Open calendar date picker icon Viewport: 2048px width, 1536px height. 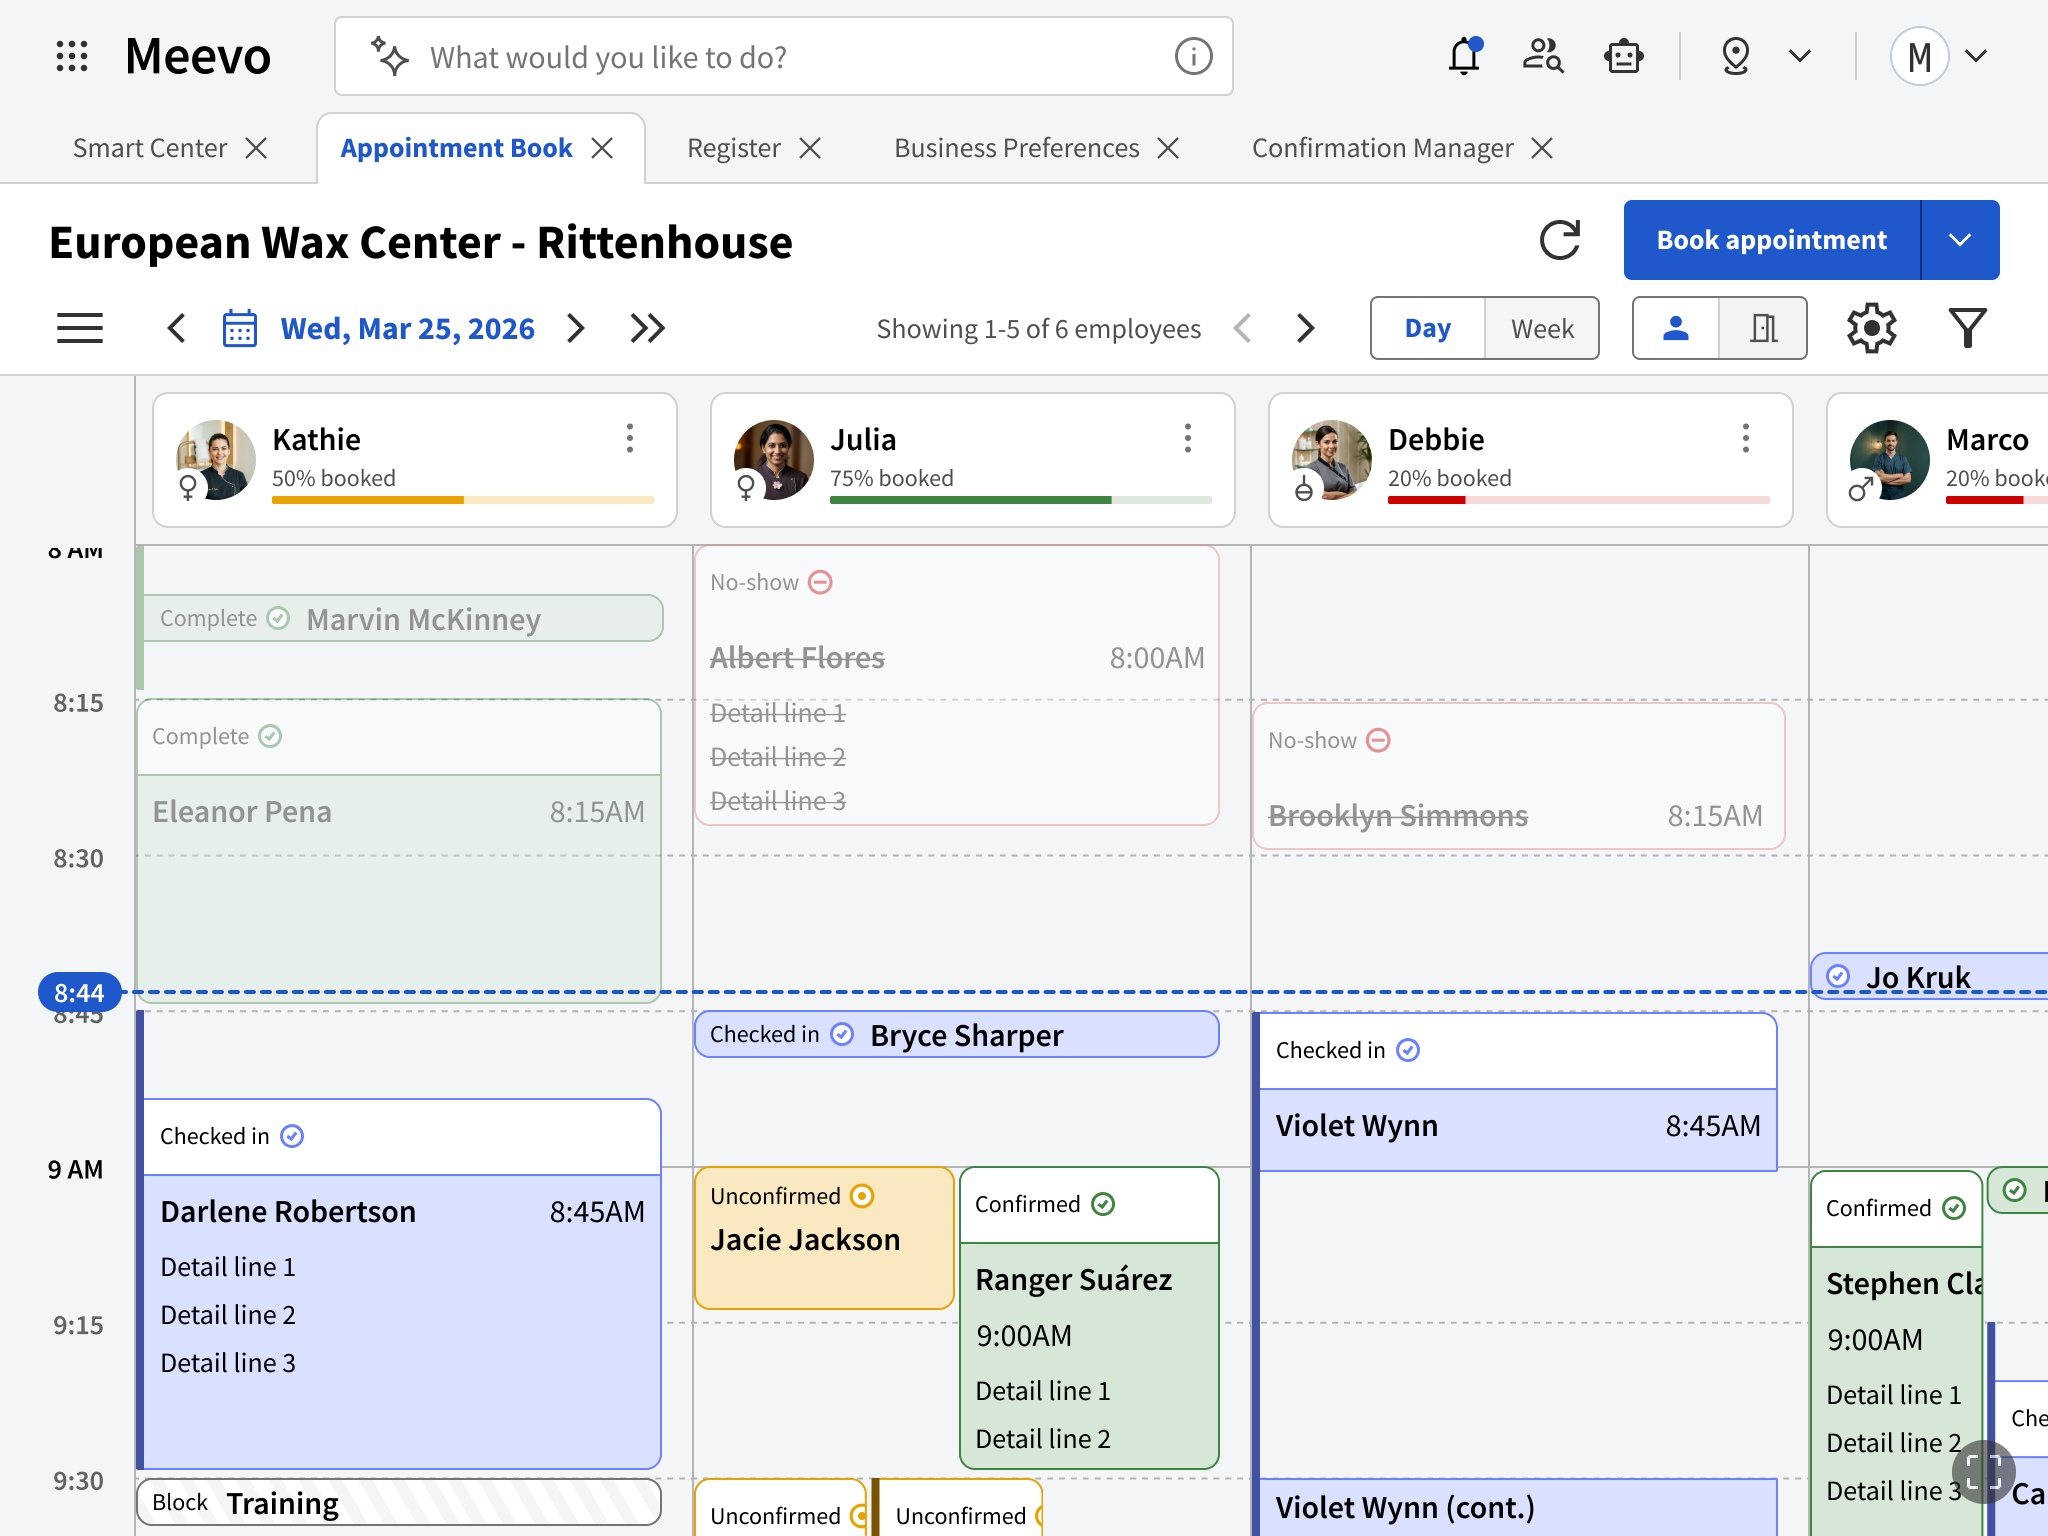click(x=240, y=328)
